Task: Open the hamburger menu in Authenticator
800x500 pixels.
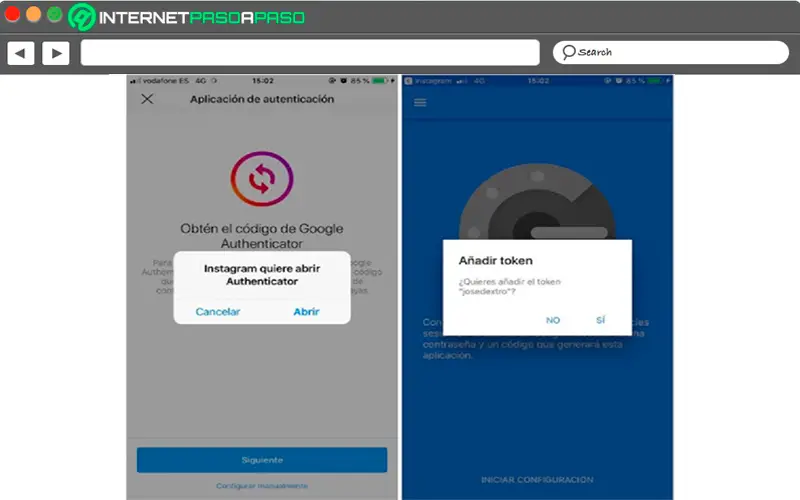Action: point(420,103)
